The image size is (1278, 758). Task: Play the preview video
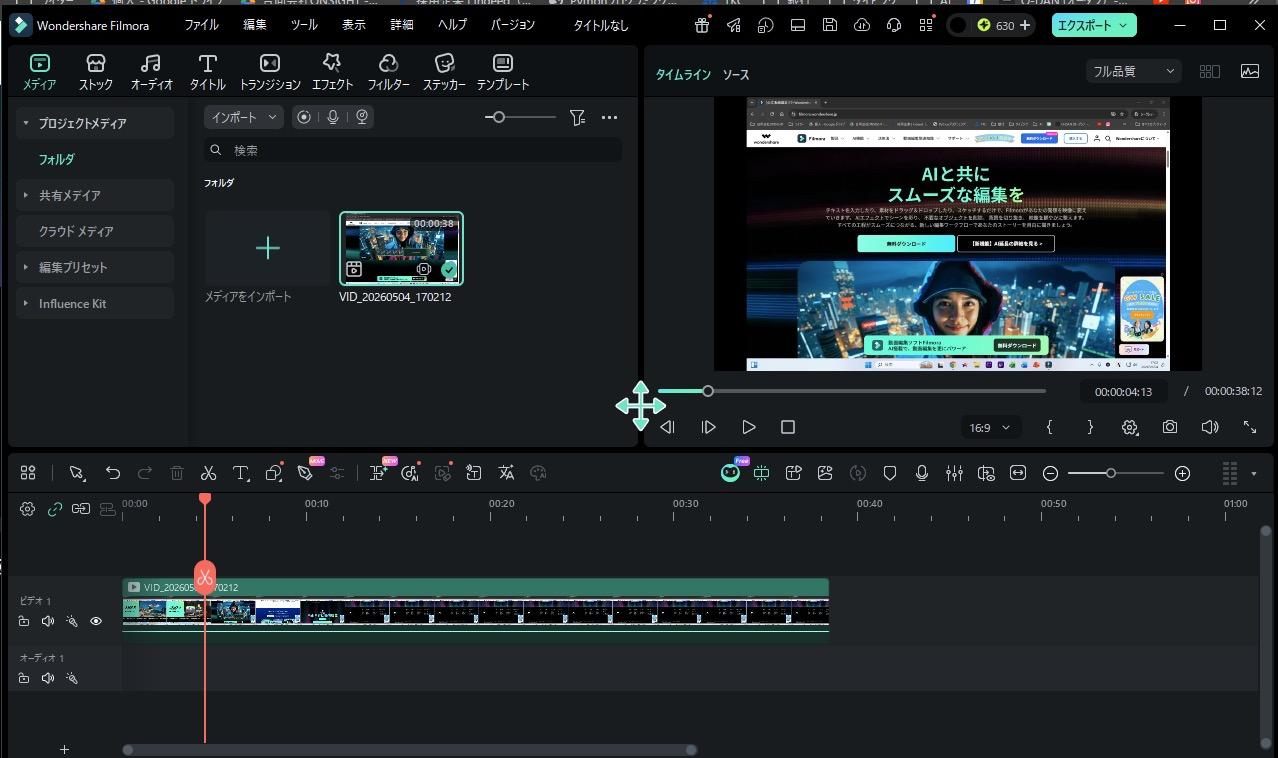pos(748,427)
